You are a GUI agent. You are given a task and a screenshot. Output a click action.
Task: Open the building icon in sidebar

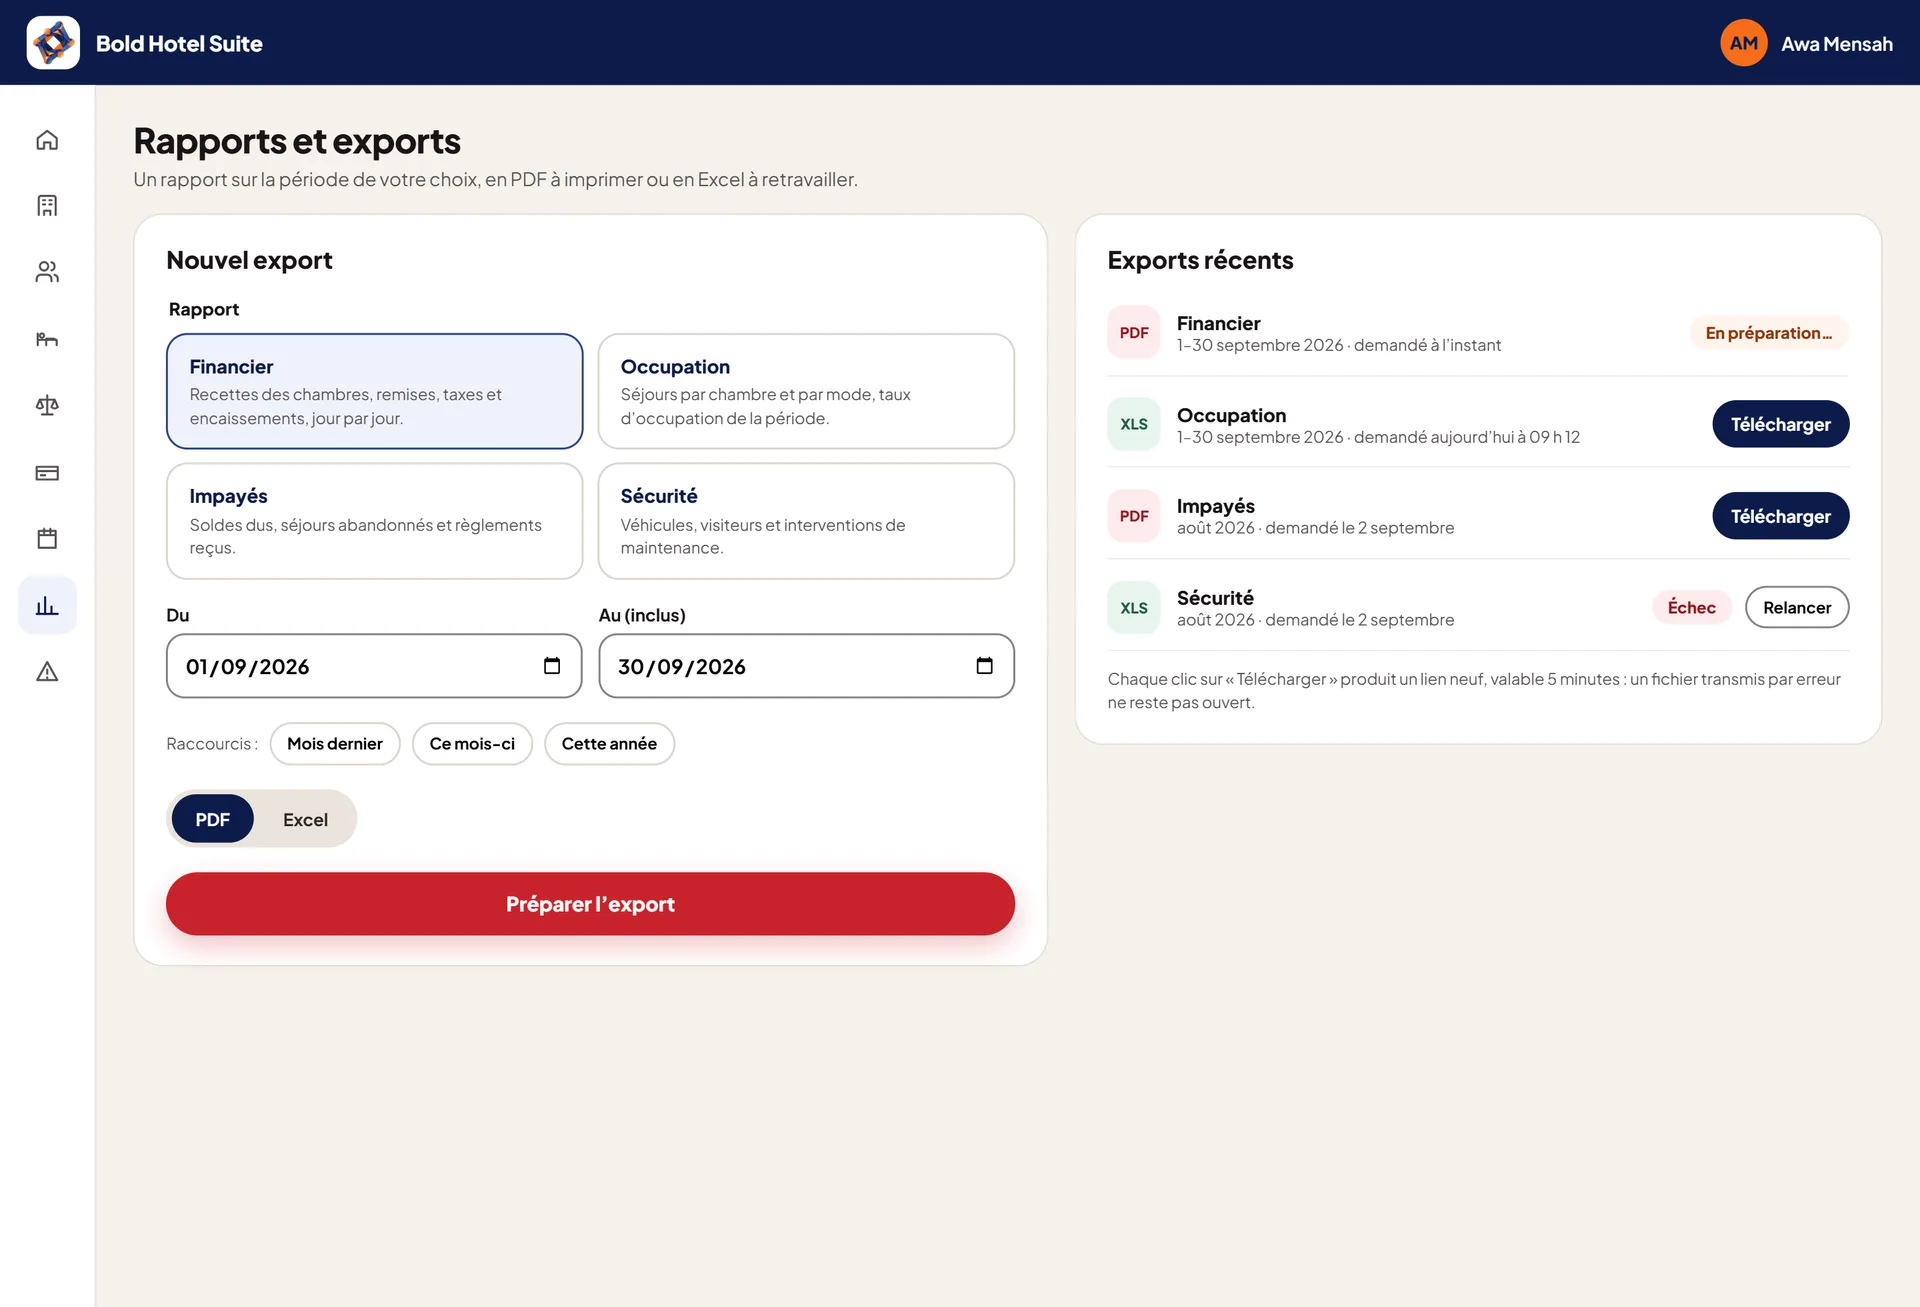pyautogui.click(x=47, y=206)
